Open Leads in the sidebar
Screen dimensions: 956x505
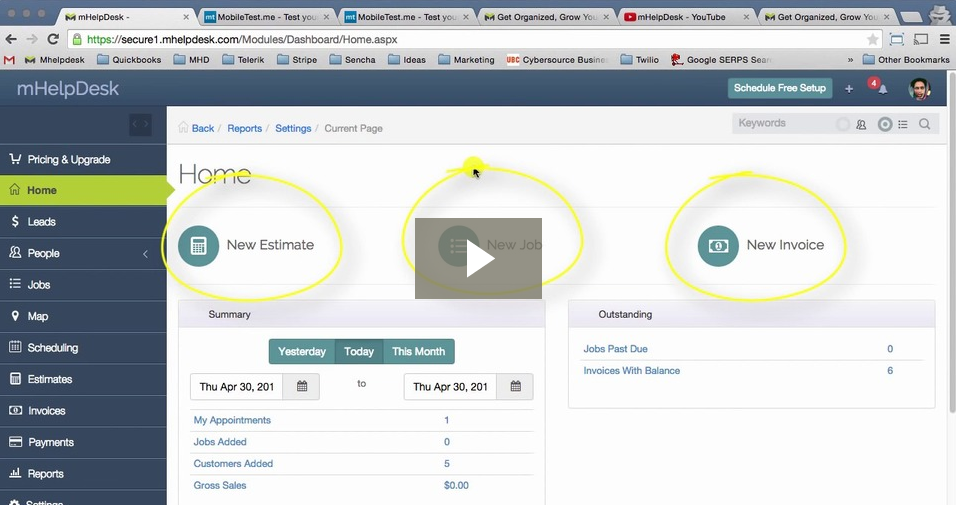83,222
